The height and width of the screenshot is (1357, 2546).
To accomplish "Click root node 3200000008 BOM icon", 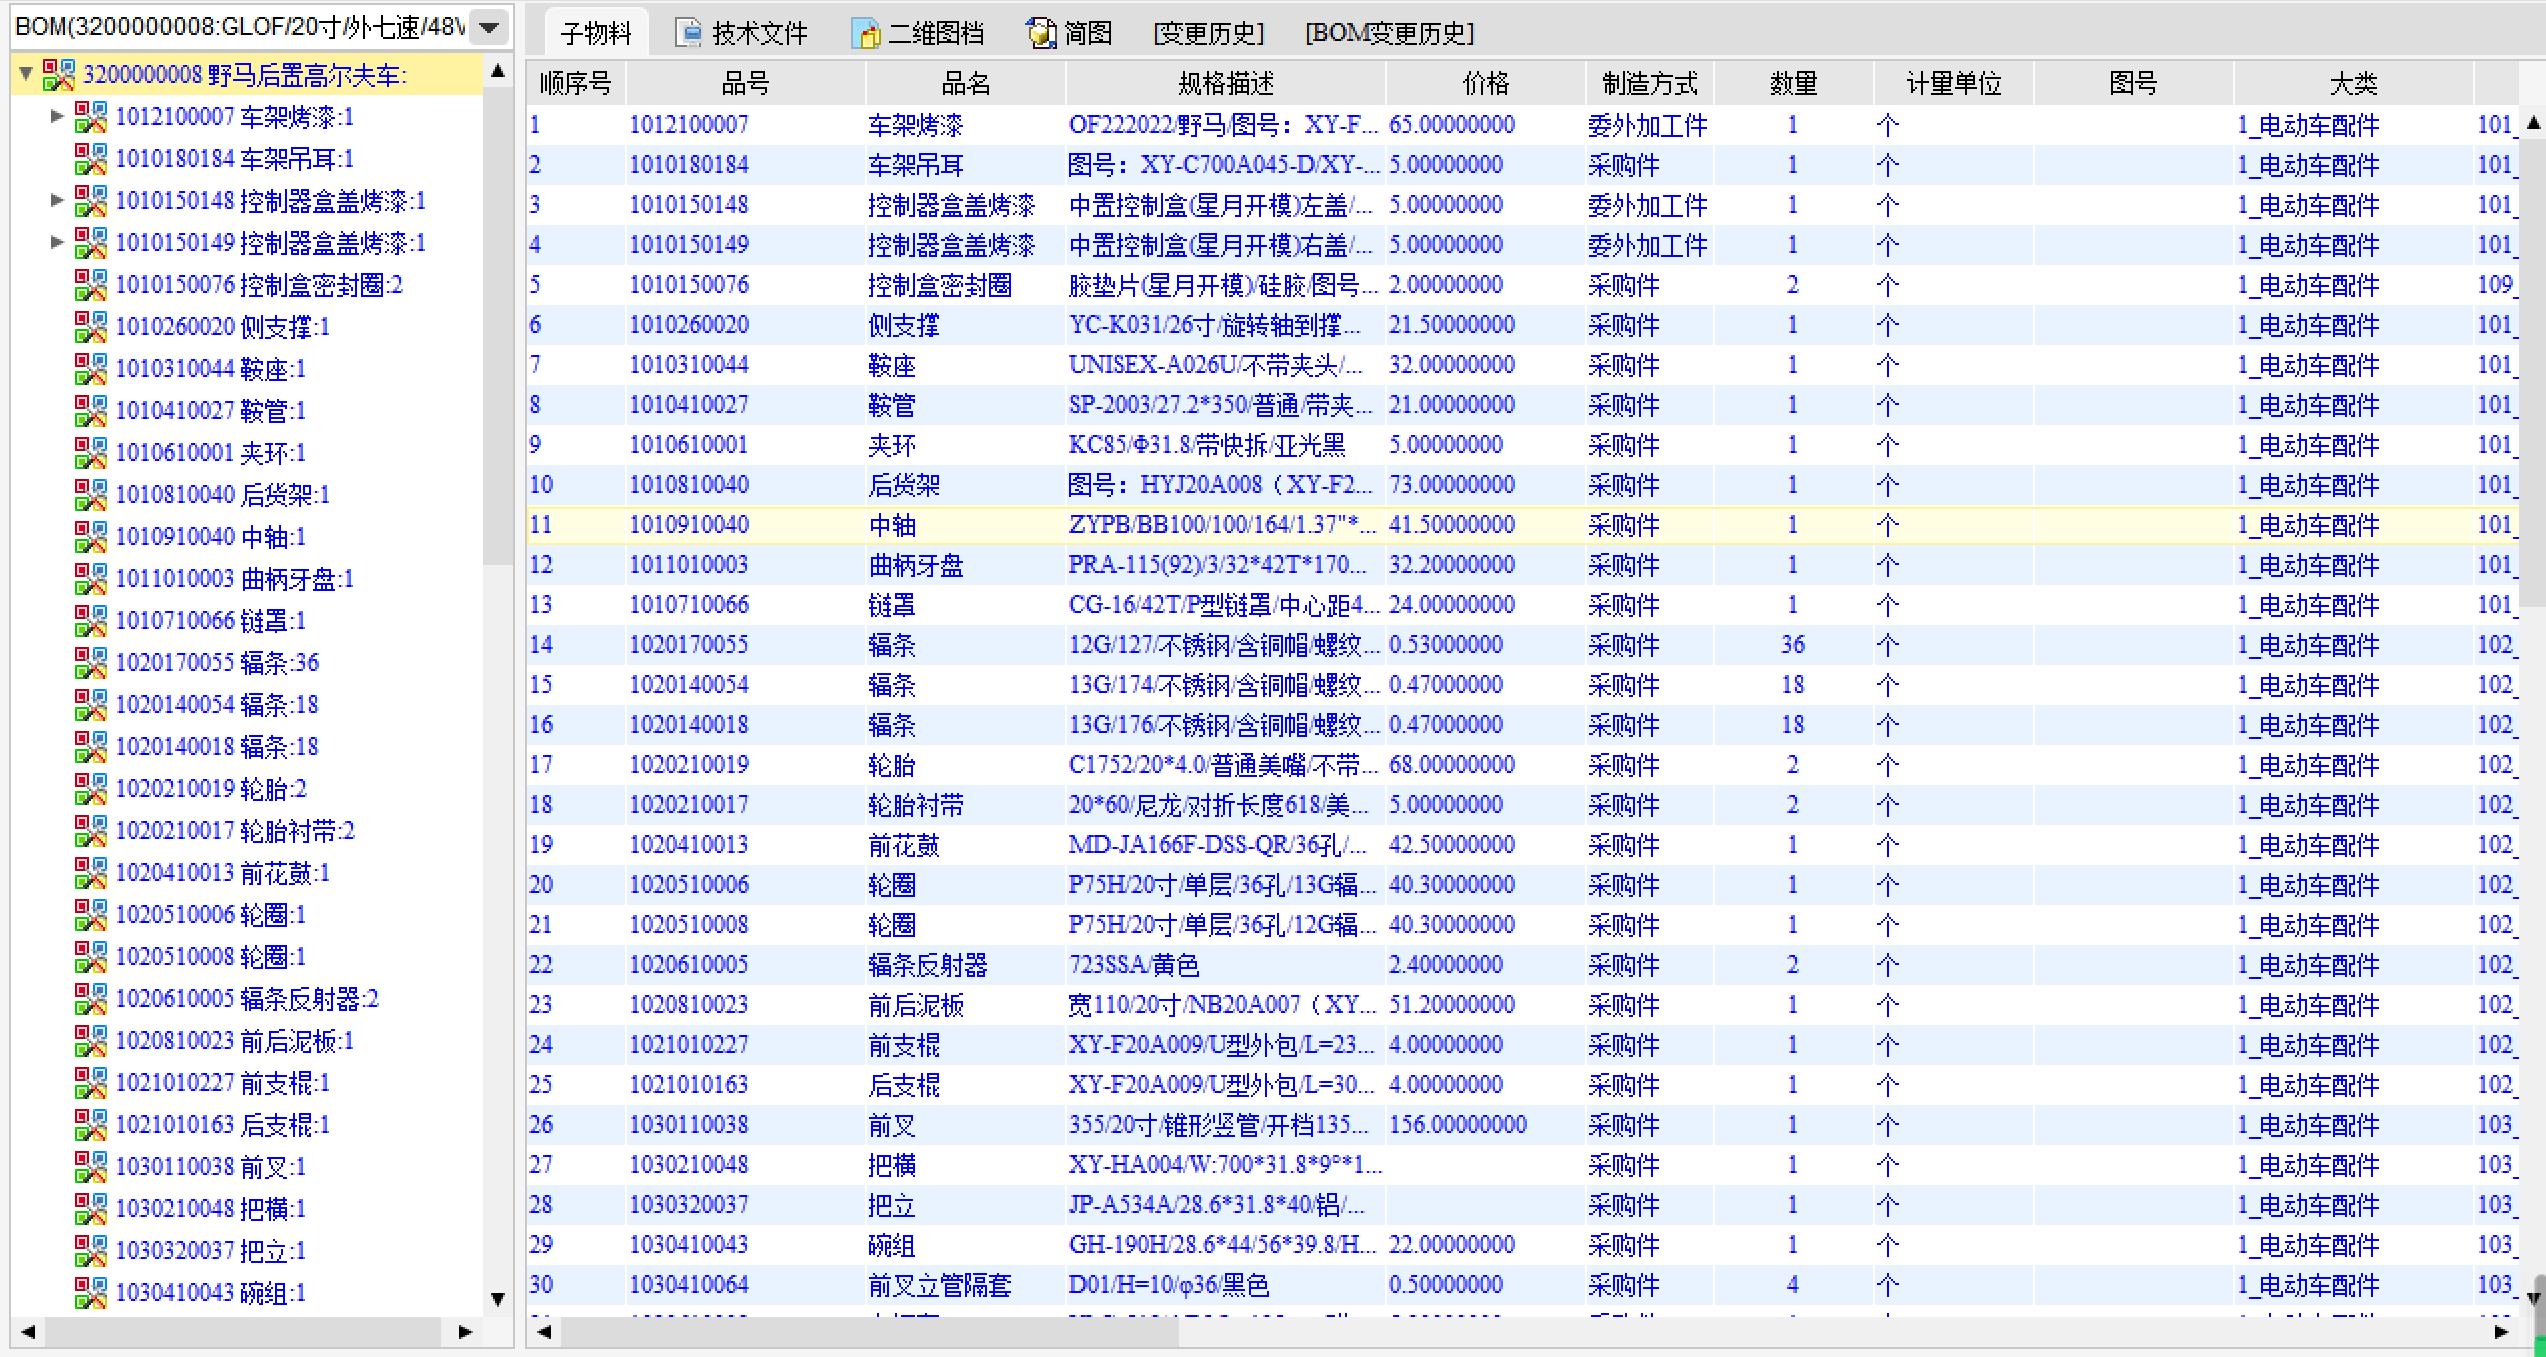I will (x=59, y=75).
